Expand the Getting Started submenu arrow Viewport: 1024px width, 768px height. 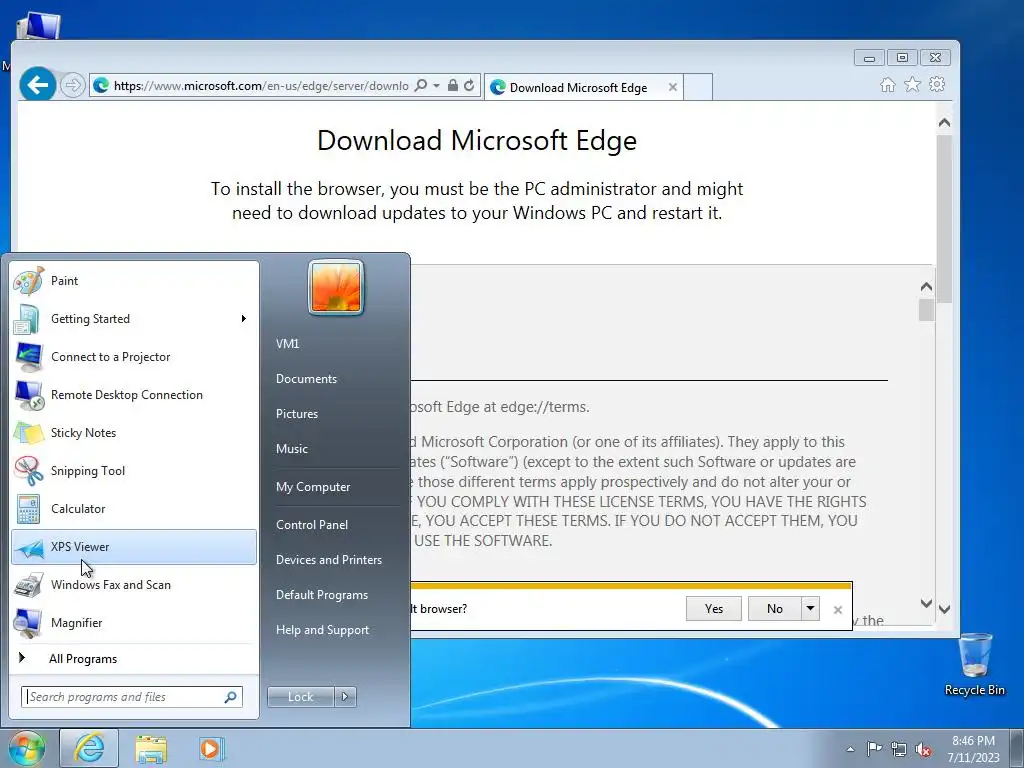click(x=244, y=319)
